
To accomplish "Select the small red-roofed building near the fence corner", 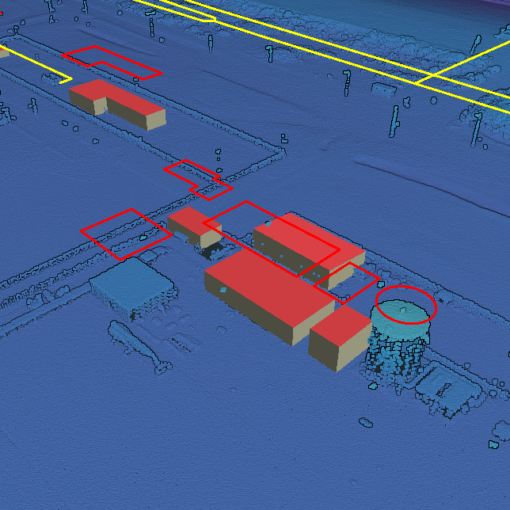I will [x=195, y=227].
